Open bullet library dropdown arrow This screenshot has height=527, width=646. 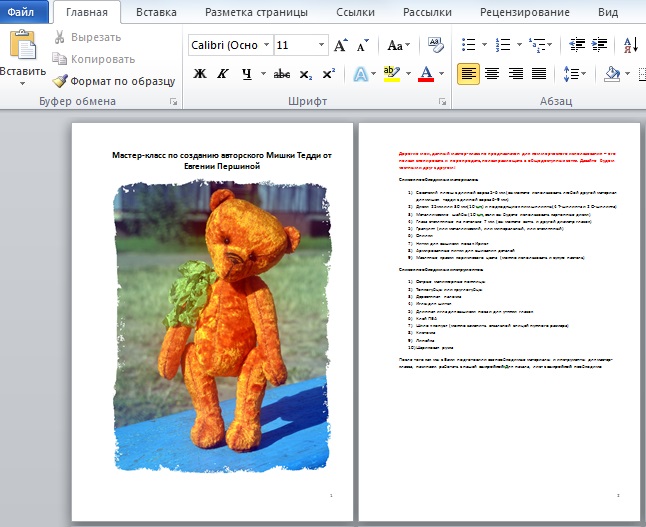484,44
